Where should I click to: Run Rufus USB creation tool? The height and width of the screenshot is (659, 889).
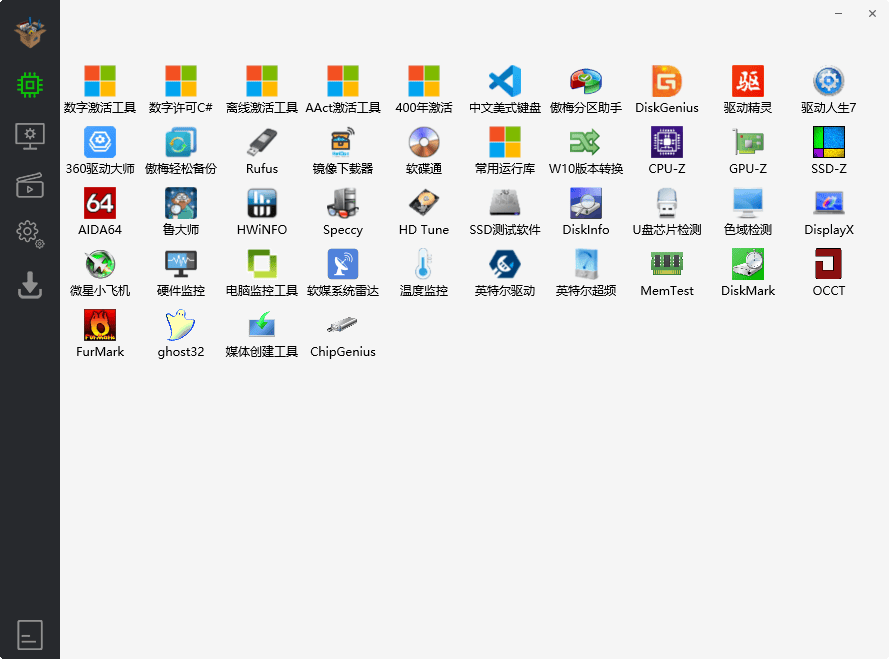coord(261,150)
